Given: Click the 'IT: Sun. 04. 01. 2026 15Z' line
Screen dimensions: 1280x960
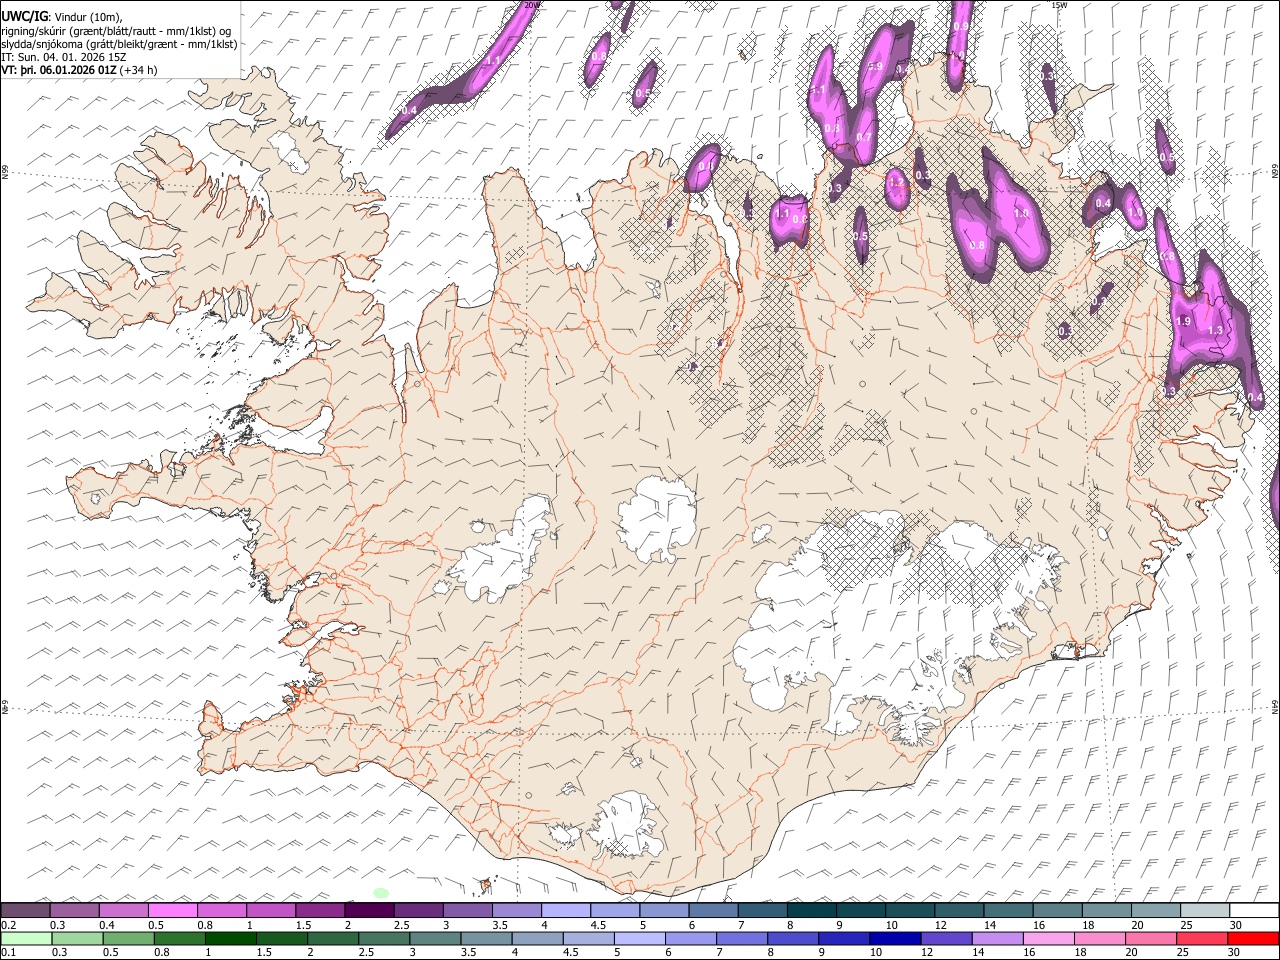Looking at the screenshot, I should click(x=64, y=57).
